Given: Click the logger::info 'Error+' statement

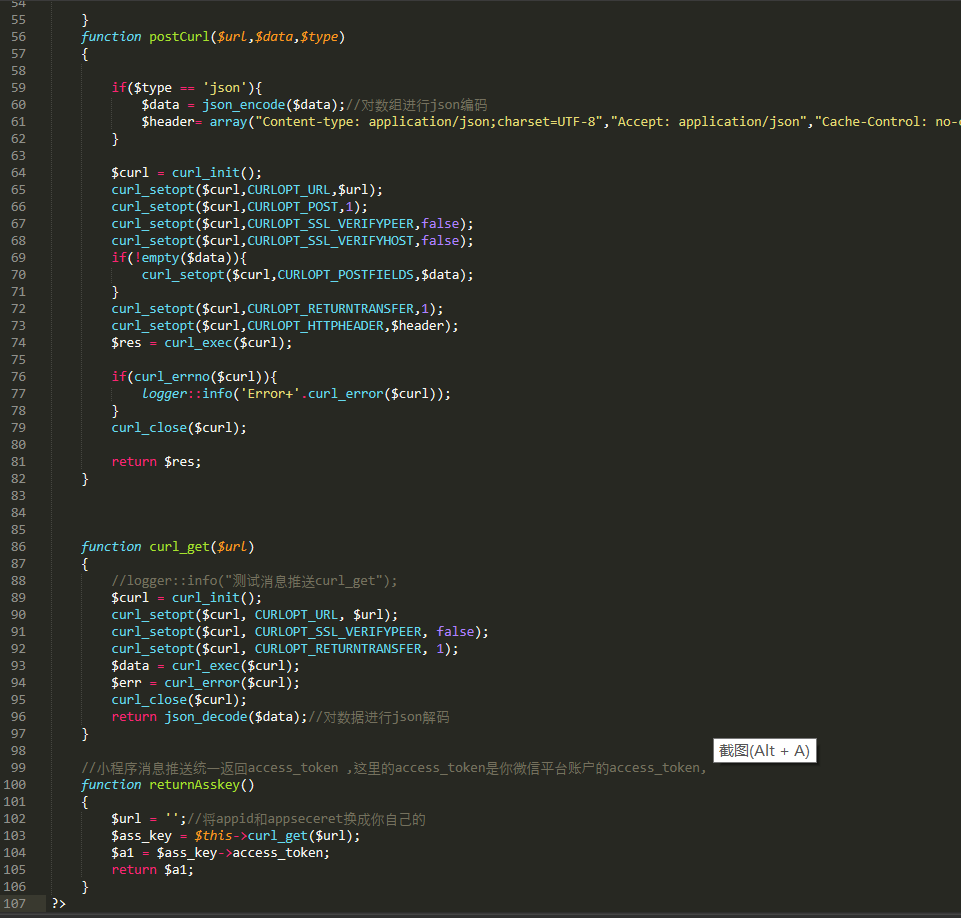Looking at the screenshot, I should coord(295,394).
